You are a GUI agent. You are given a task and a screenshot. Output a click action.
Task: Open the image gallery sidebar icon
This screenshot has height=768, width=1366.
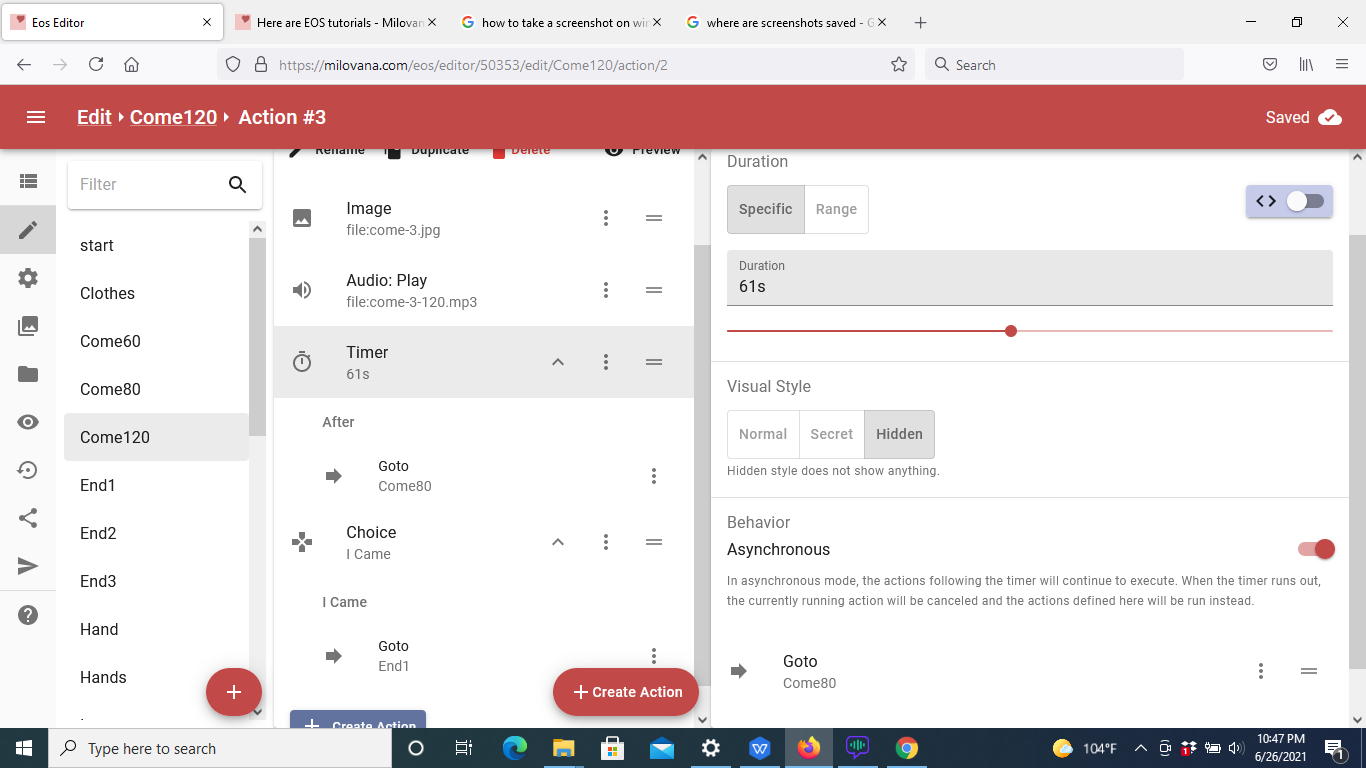[28, 326]
